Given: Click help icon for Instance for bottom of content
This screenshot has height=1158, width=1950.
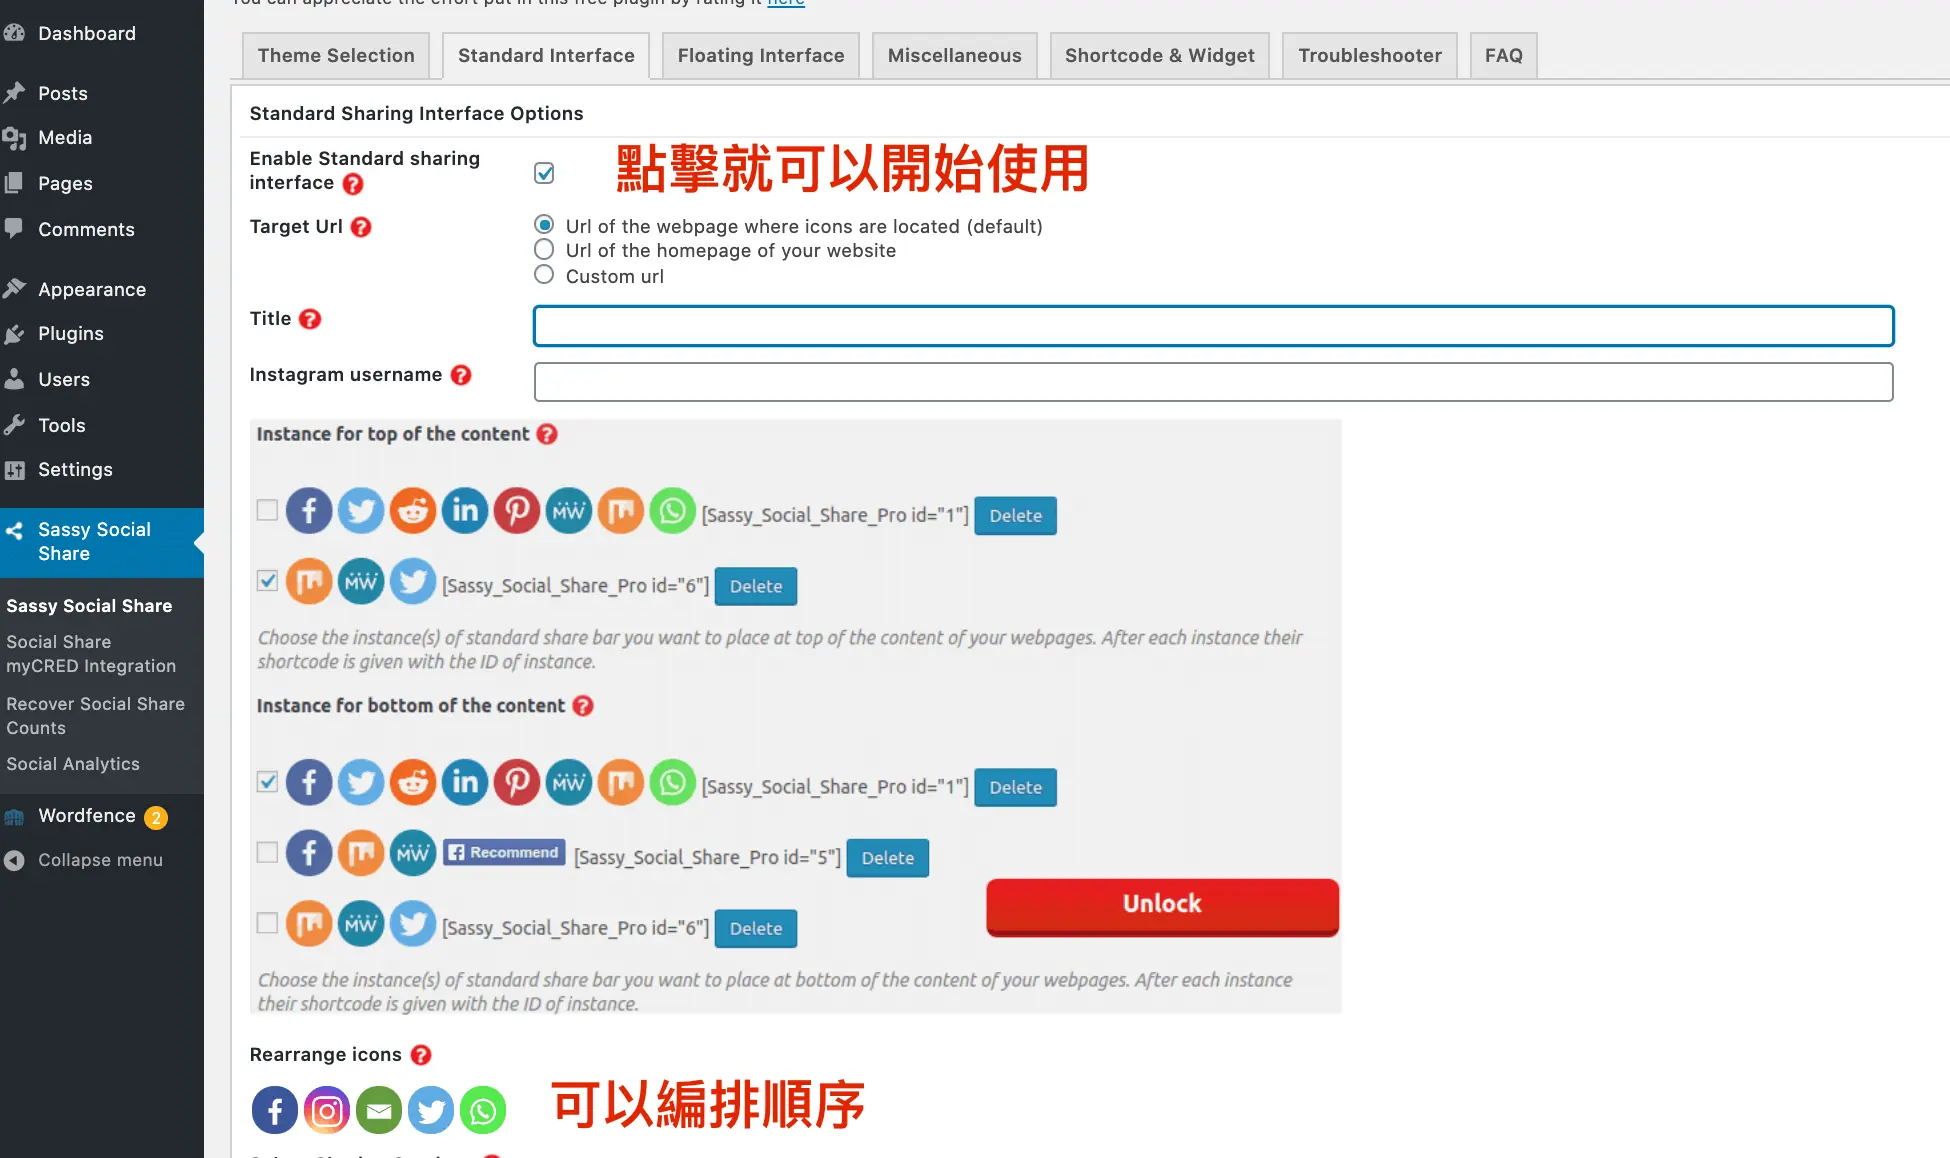Looking at the screenshot, I should (x=583, y=706).
